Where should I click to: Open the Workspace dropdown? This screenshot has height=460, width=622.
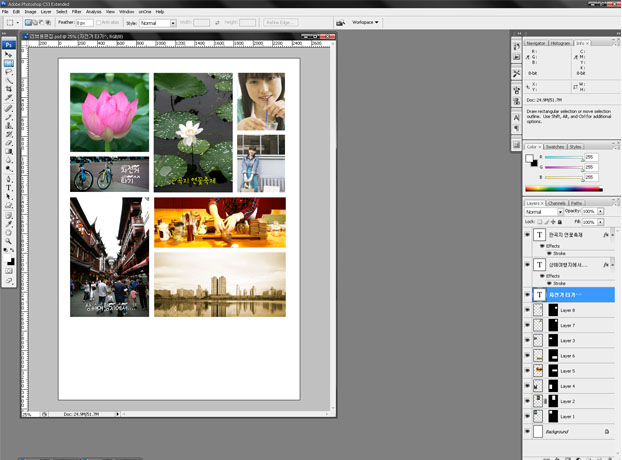pos(362,21)
